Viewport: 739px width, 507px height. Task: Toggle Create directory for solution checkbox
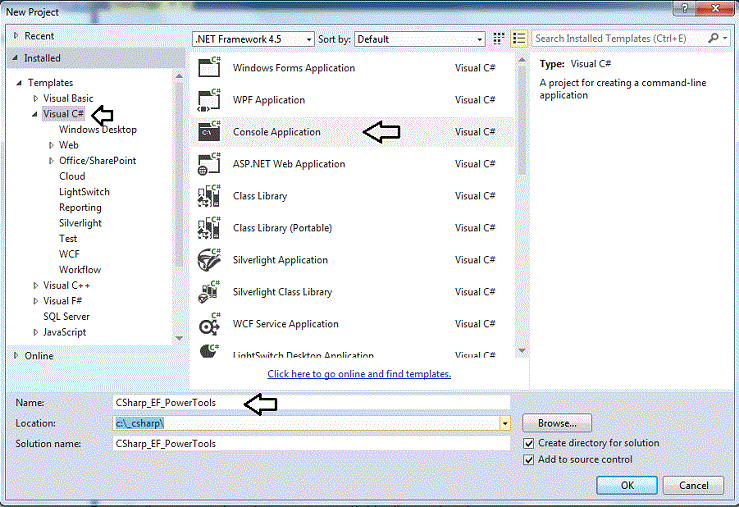(529, 443)
